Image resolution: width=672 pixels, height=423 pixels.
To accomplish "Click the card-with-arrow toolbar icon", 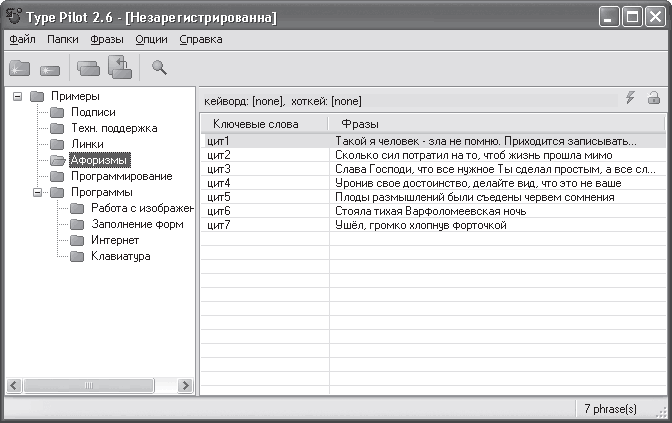I will click(x=120, y=67).
